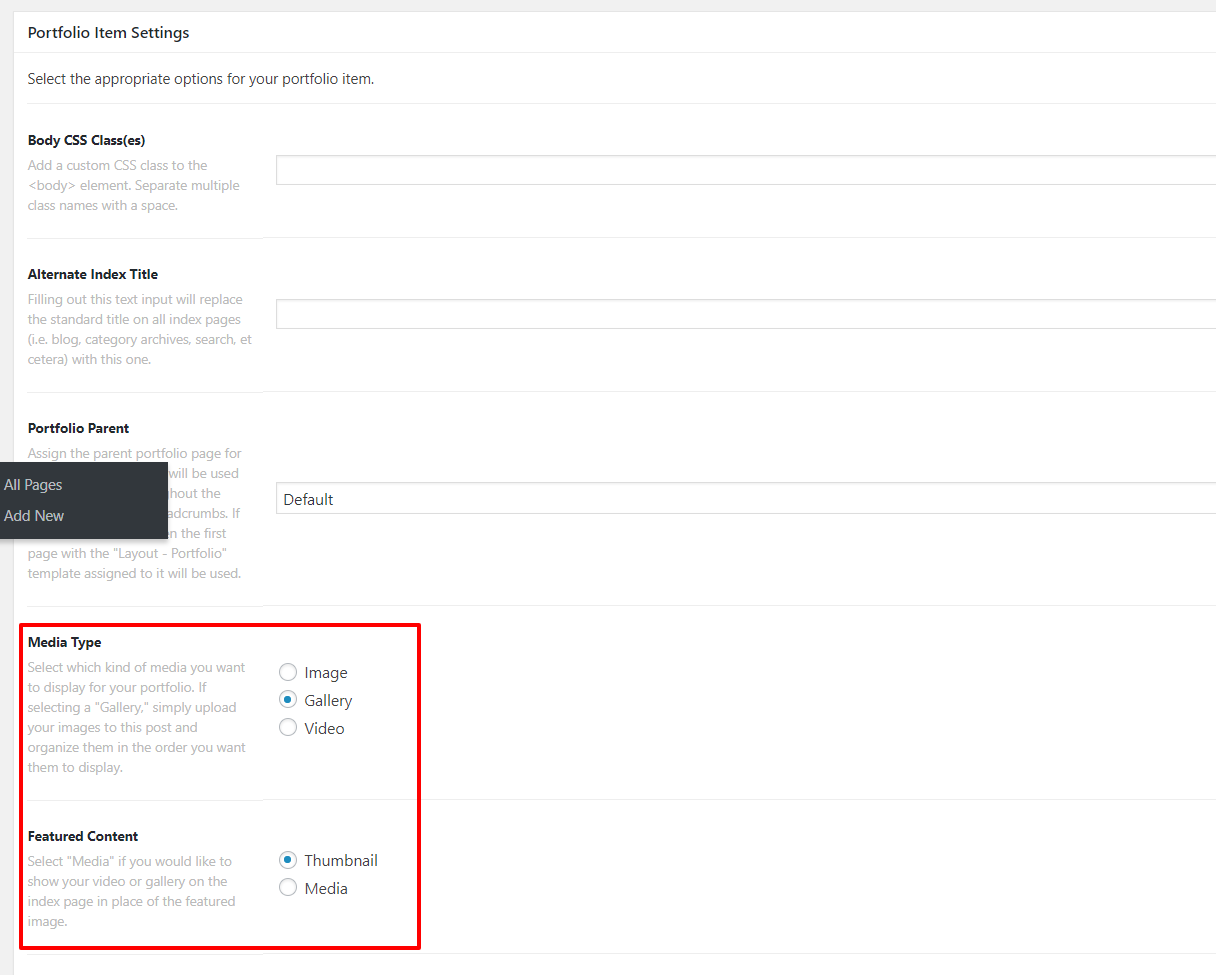Select the Gallery media type option

click(288, 700)
